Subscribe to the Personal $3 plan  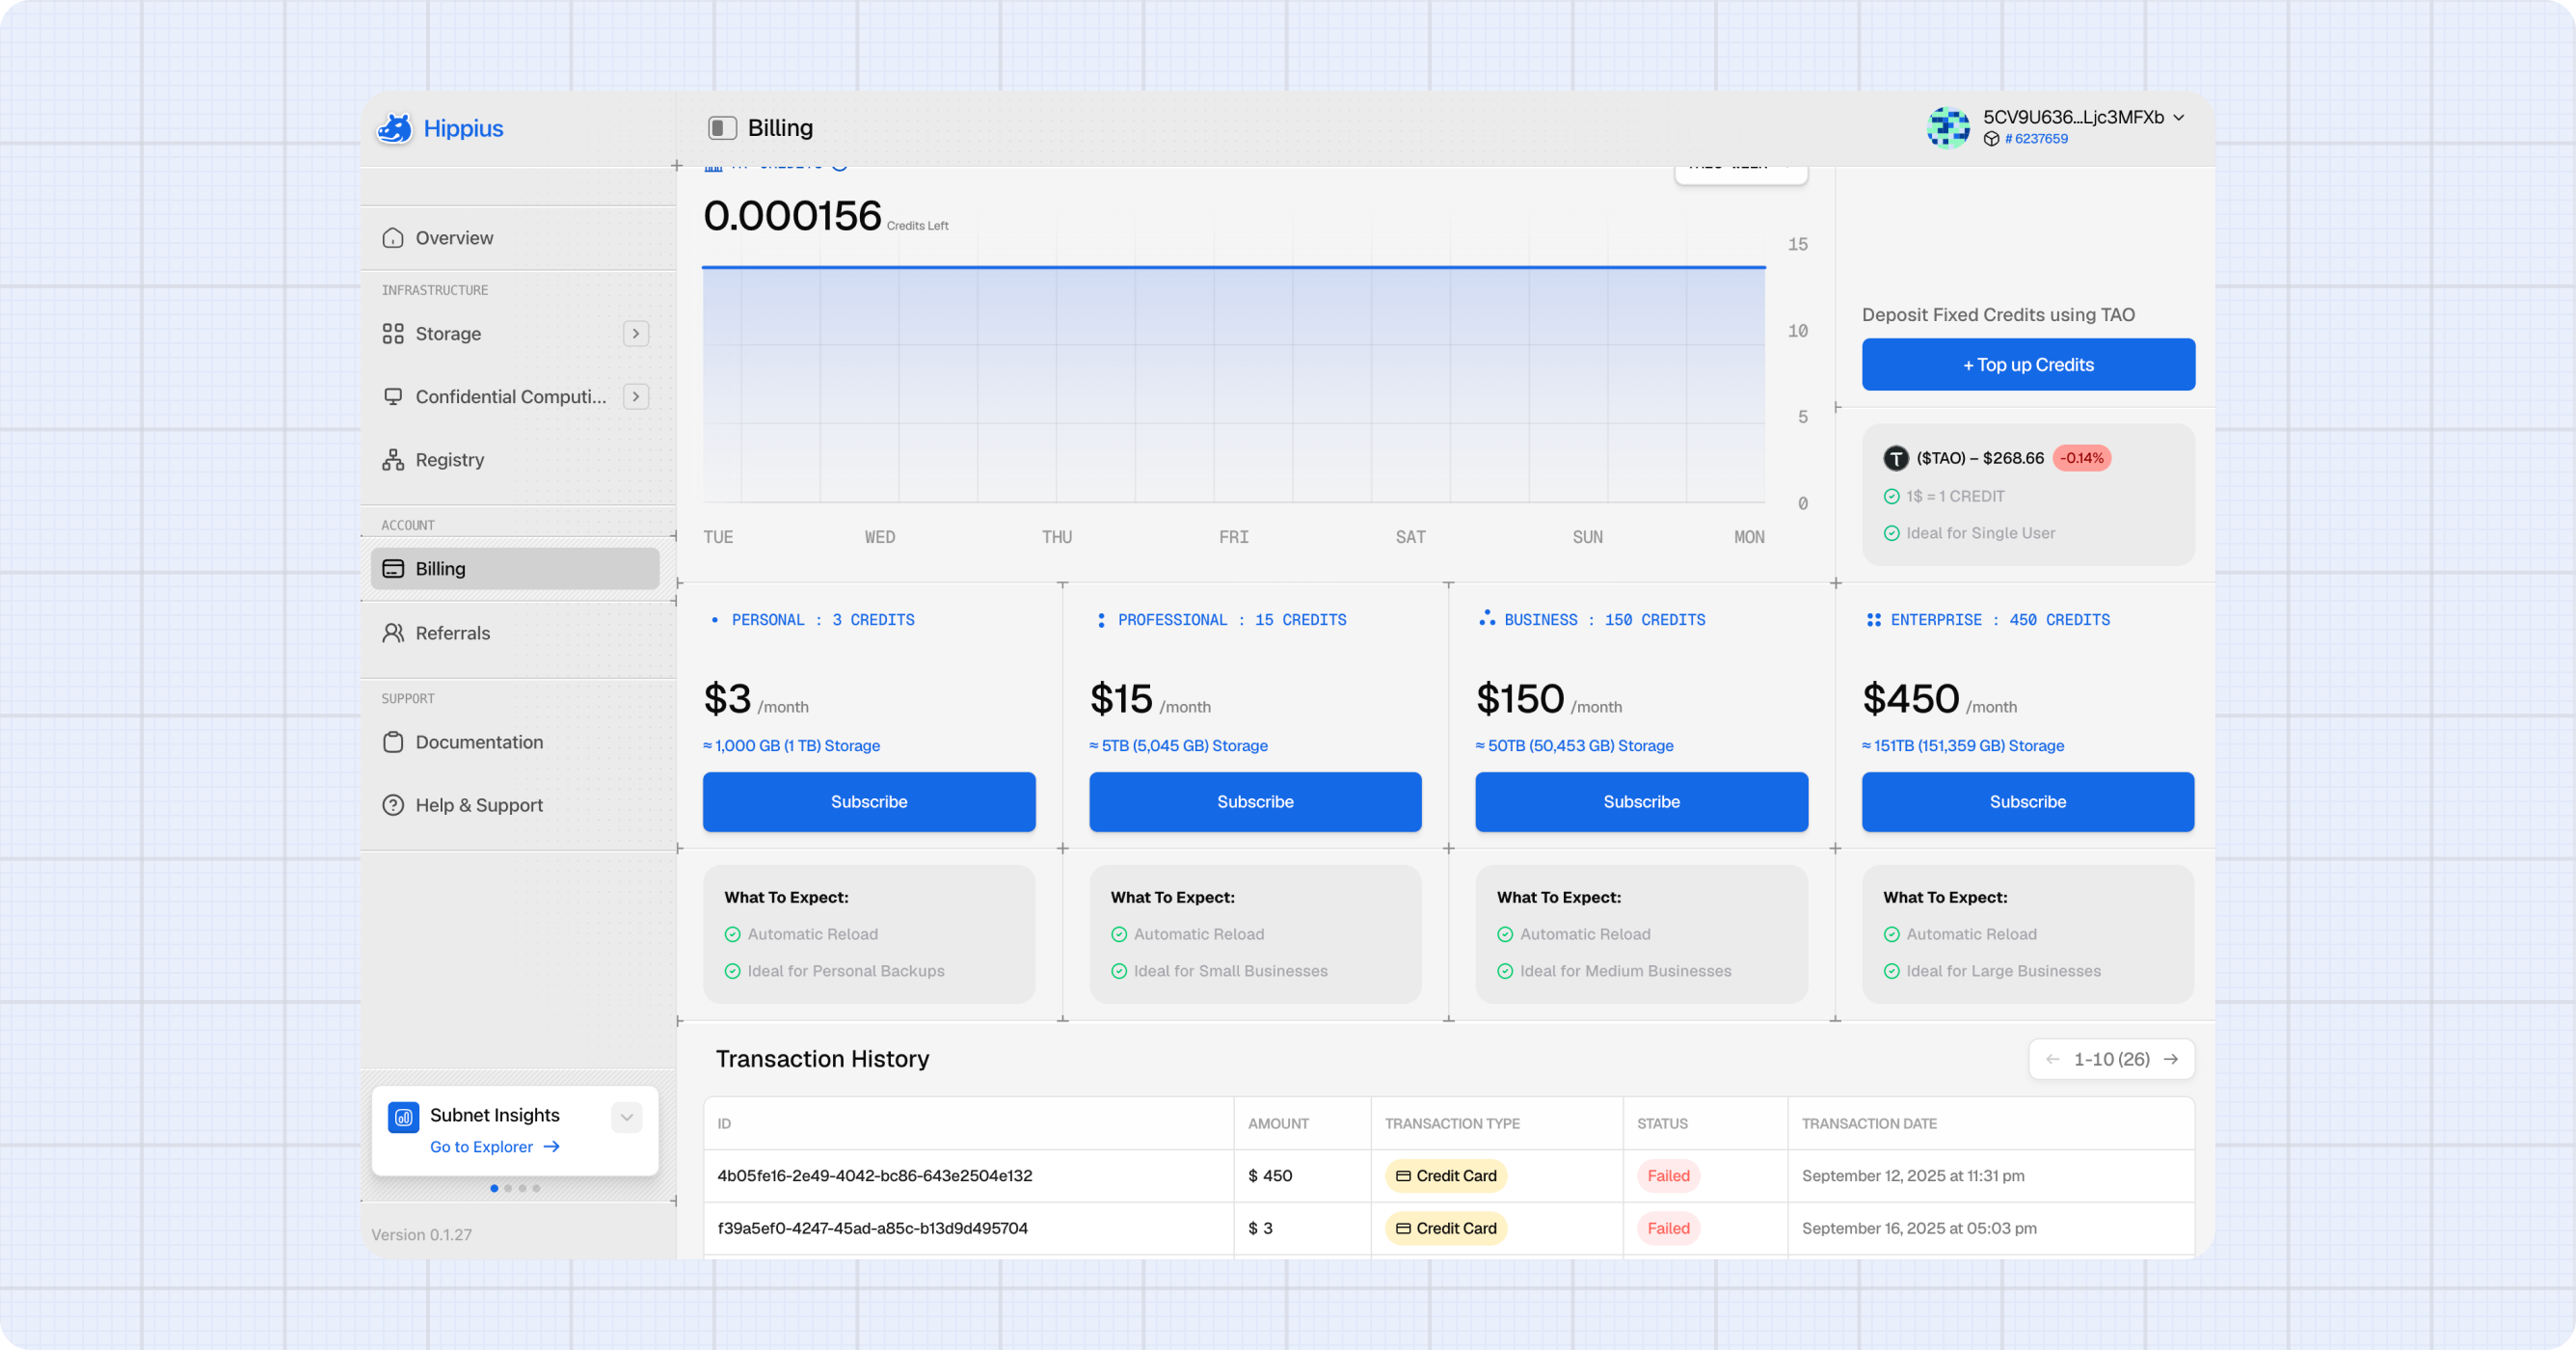point(869,802)
